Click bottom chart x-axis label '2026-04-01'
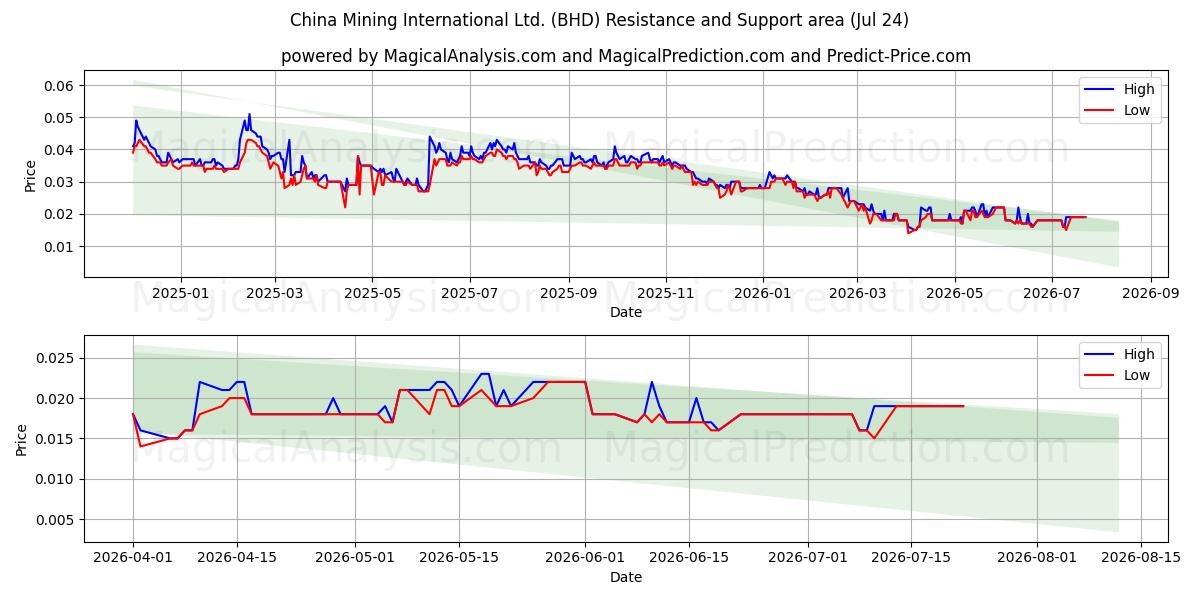 [133, 559]
